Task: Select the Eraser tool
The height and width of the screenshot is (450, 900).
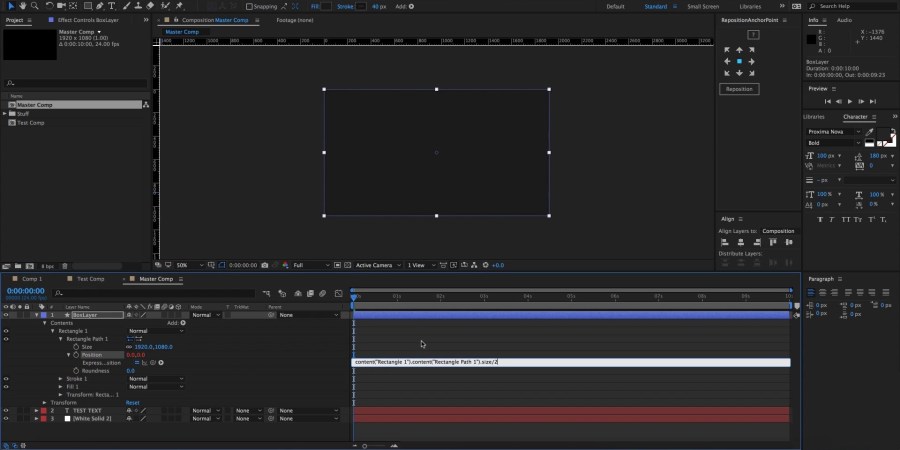Action: click(x=150, y=6)
